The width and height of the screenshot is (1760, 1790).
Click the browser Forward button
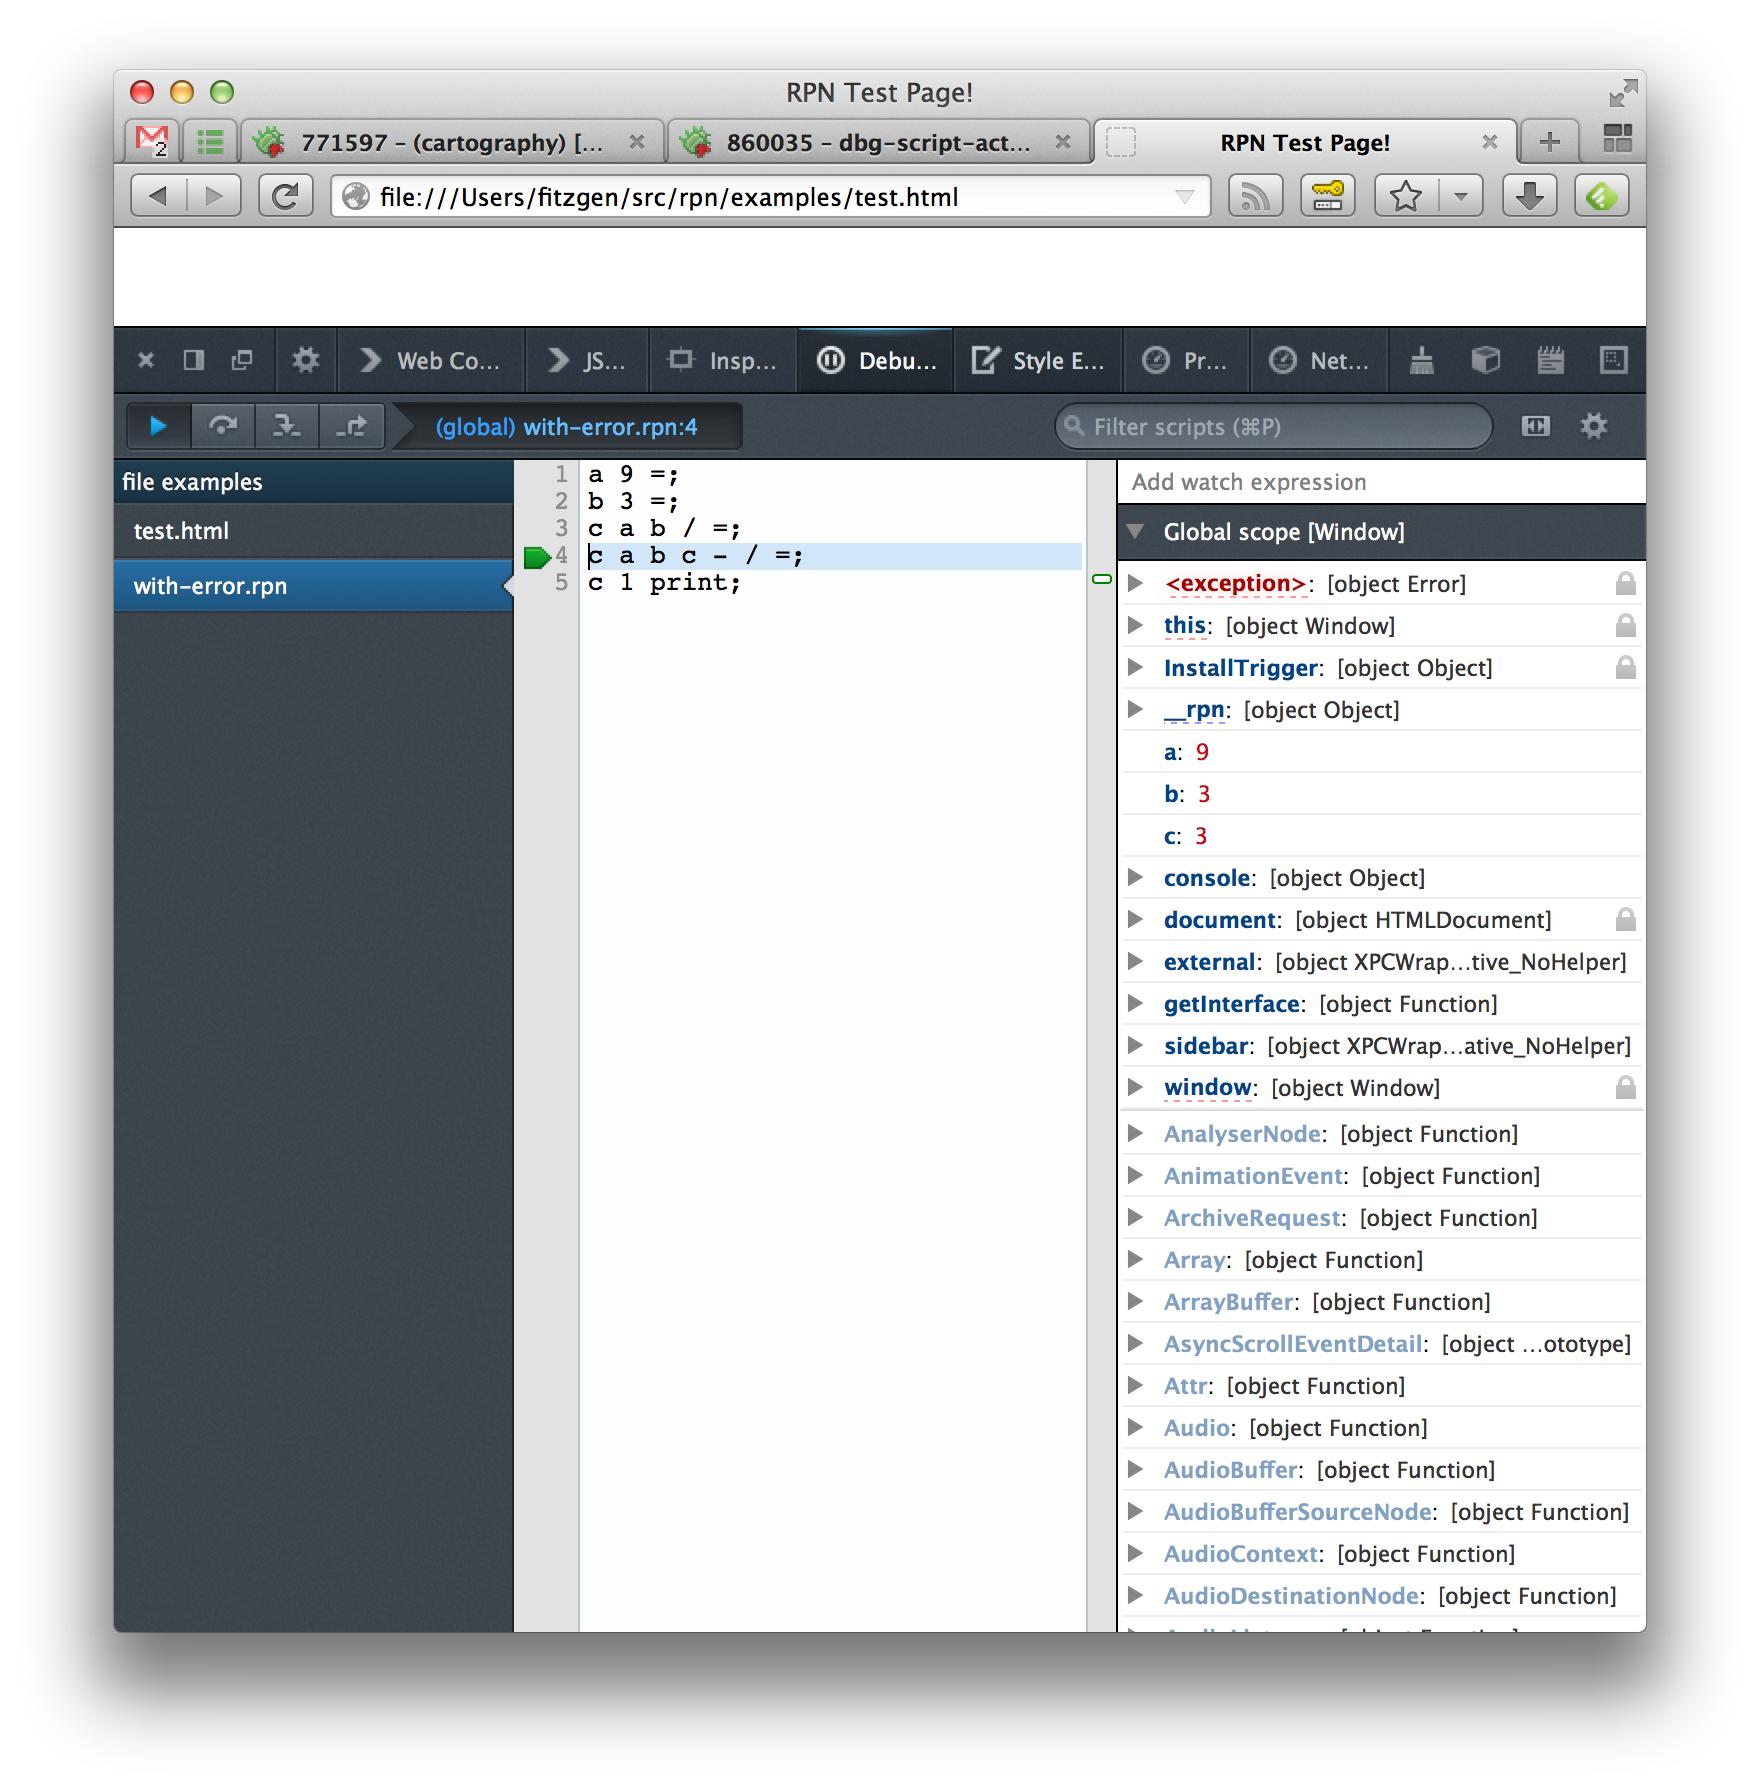pos(213,196)
